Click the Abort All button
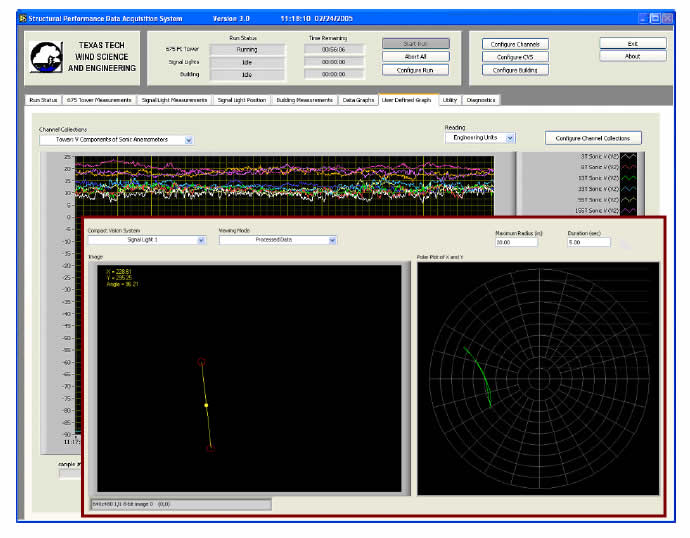The width and height of the screenshot is (690, 538). pyautogui.click(x=416, y=57)
